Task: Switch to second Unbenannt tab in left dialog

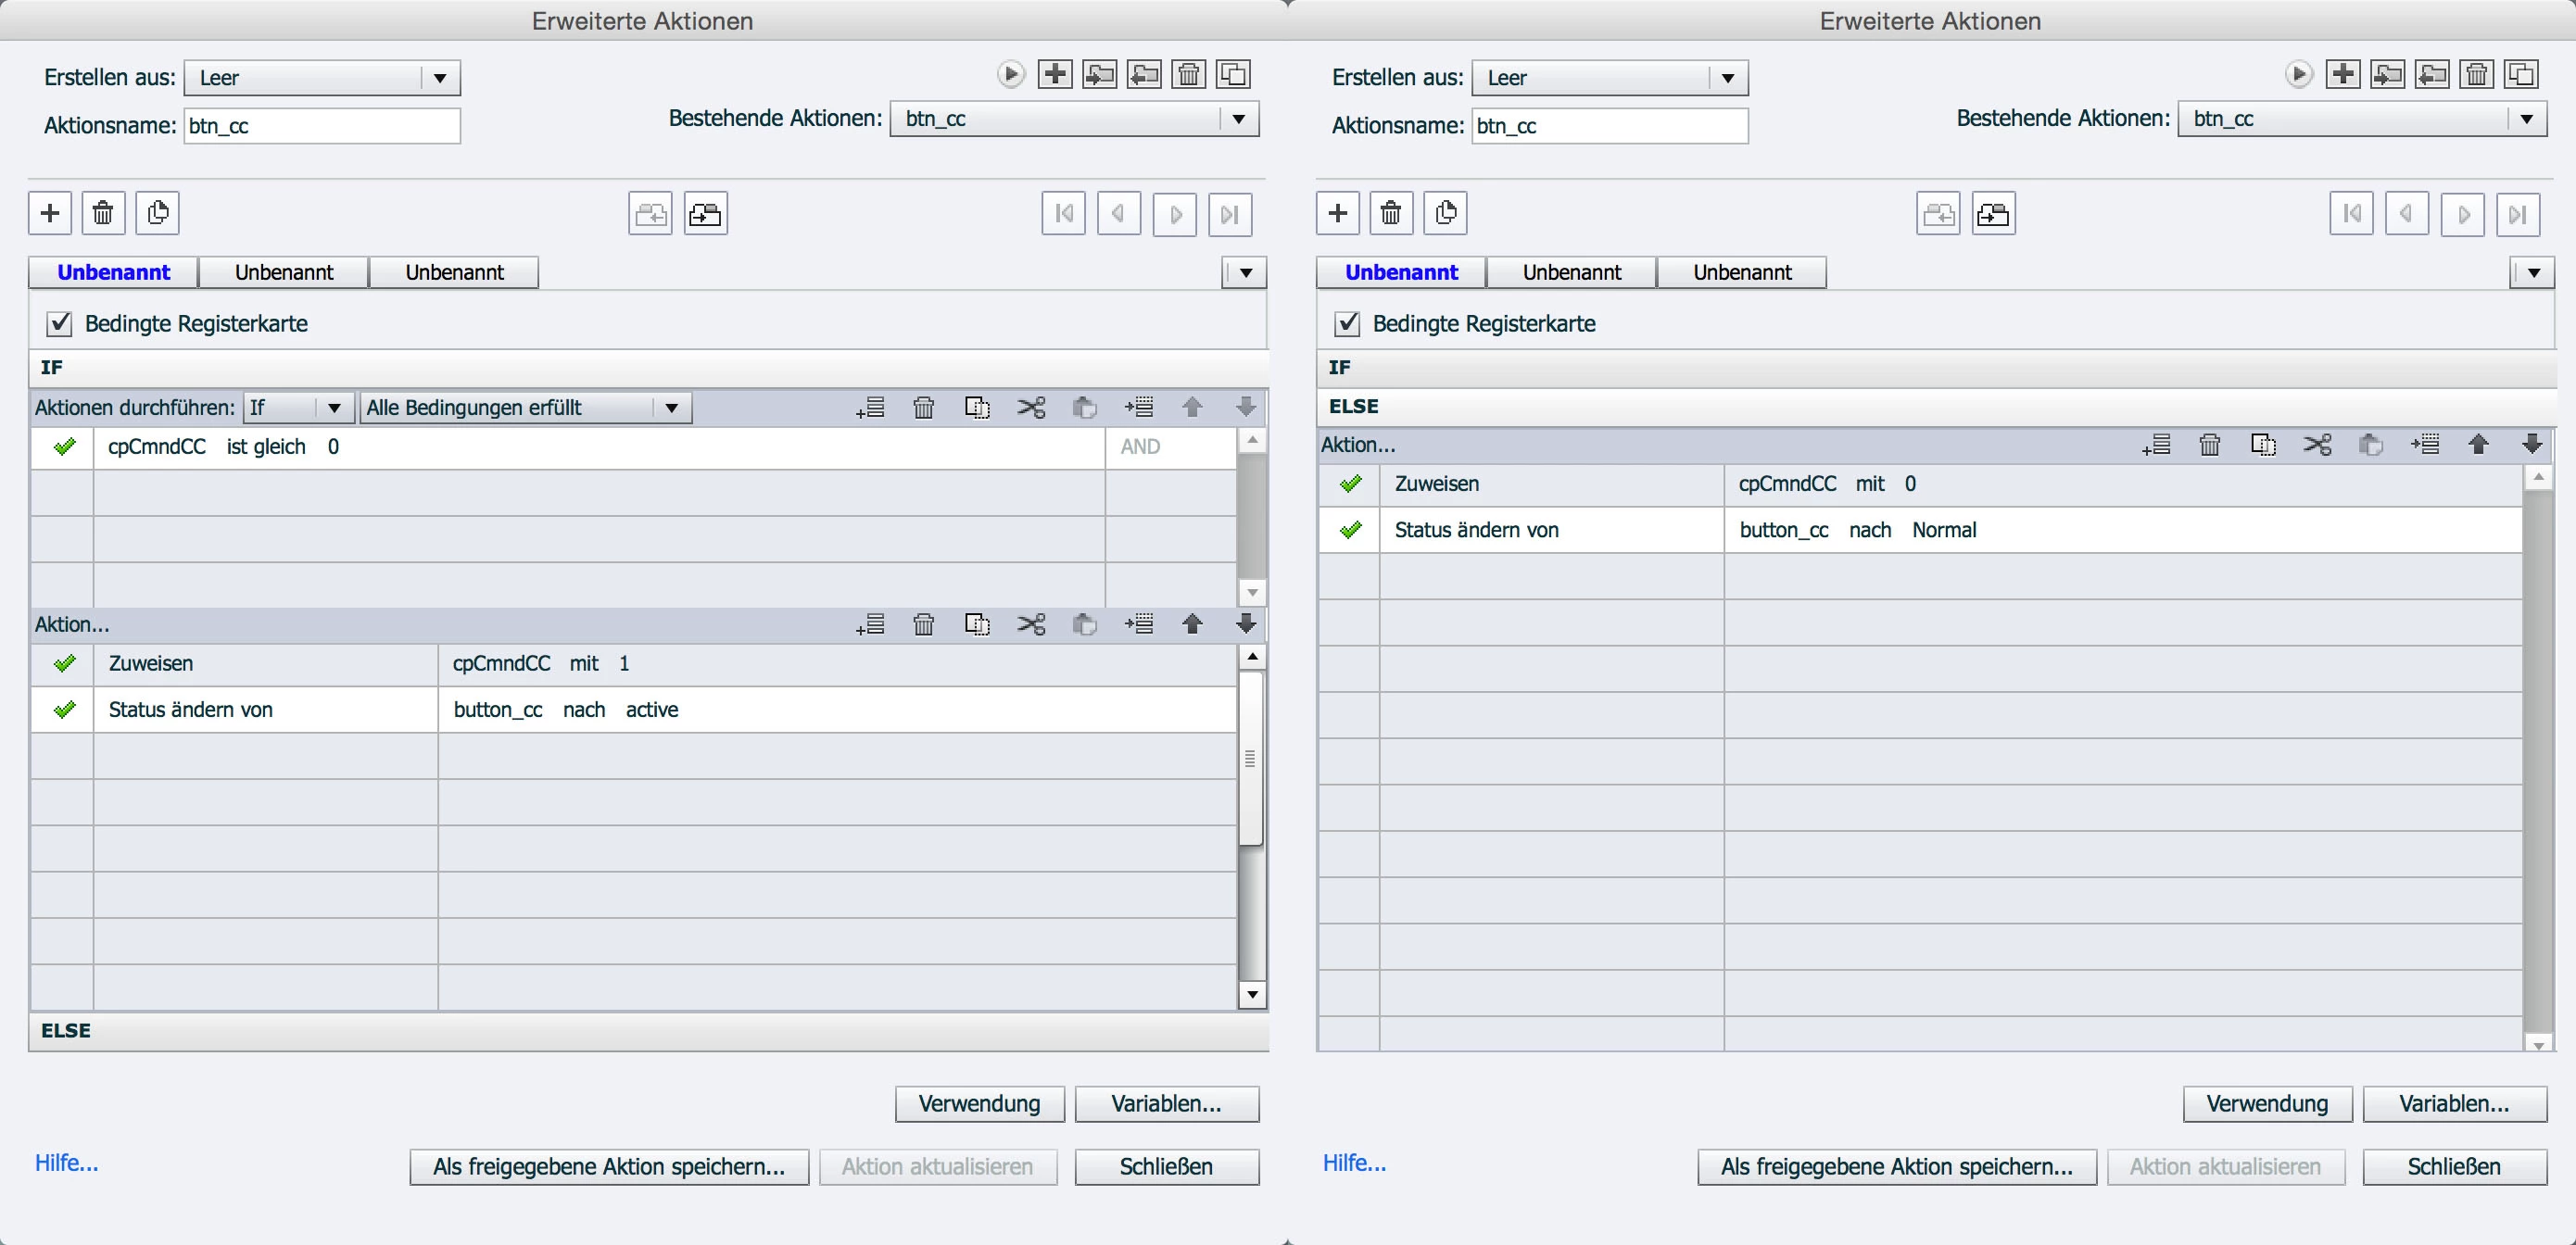Action: [x=284, y=273]
